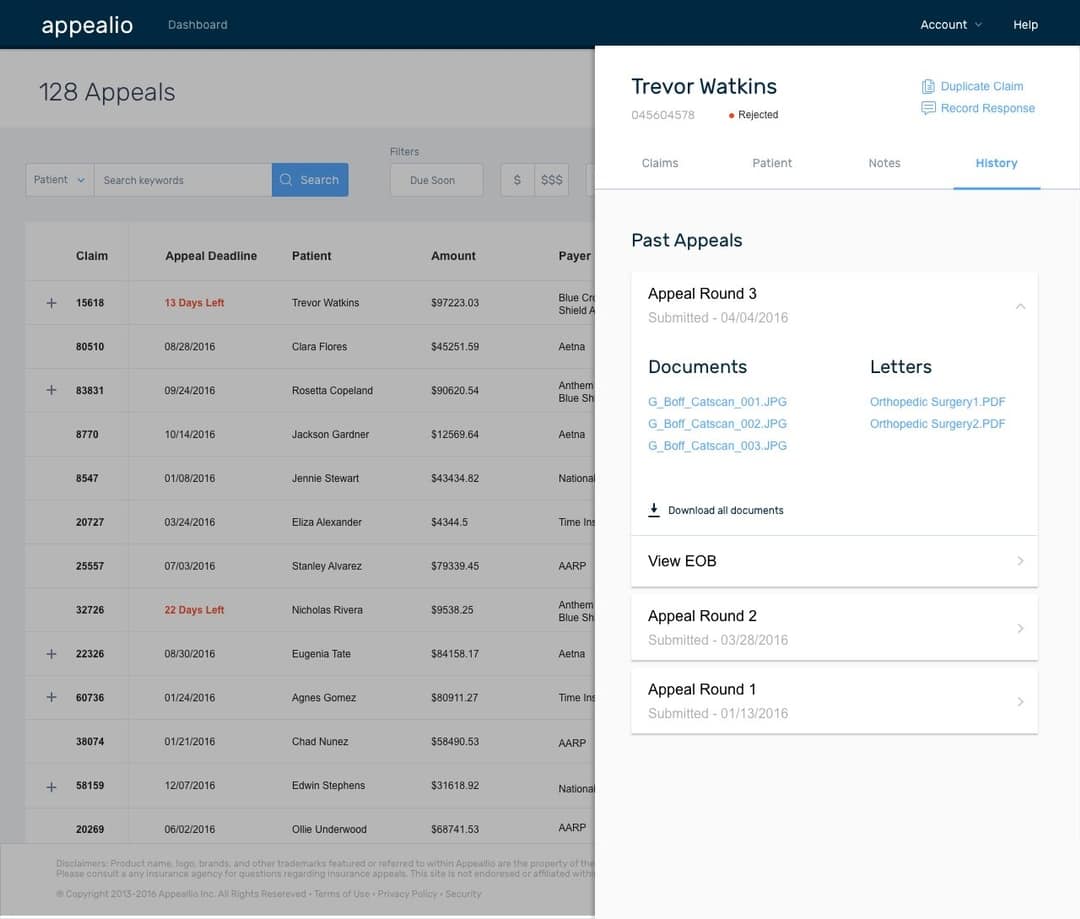1080x919 pixels.
Task: Open Orthopedic Surgery1.PDF letter
Action: click(x=937, y=402)
